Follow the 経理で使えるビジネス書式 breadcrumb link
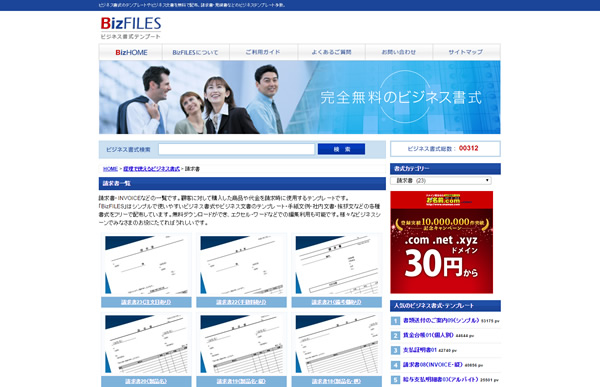This screenshot has height=387, width=600. [152, 169]
